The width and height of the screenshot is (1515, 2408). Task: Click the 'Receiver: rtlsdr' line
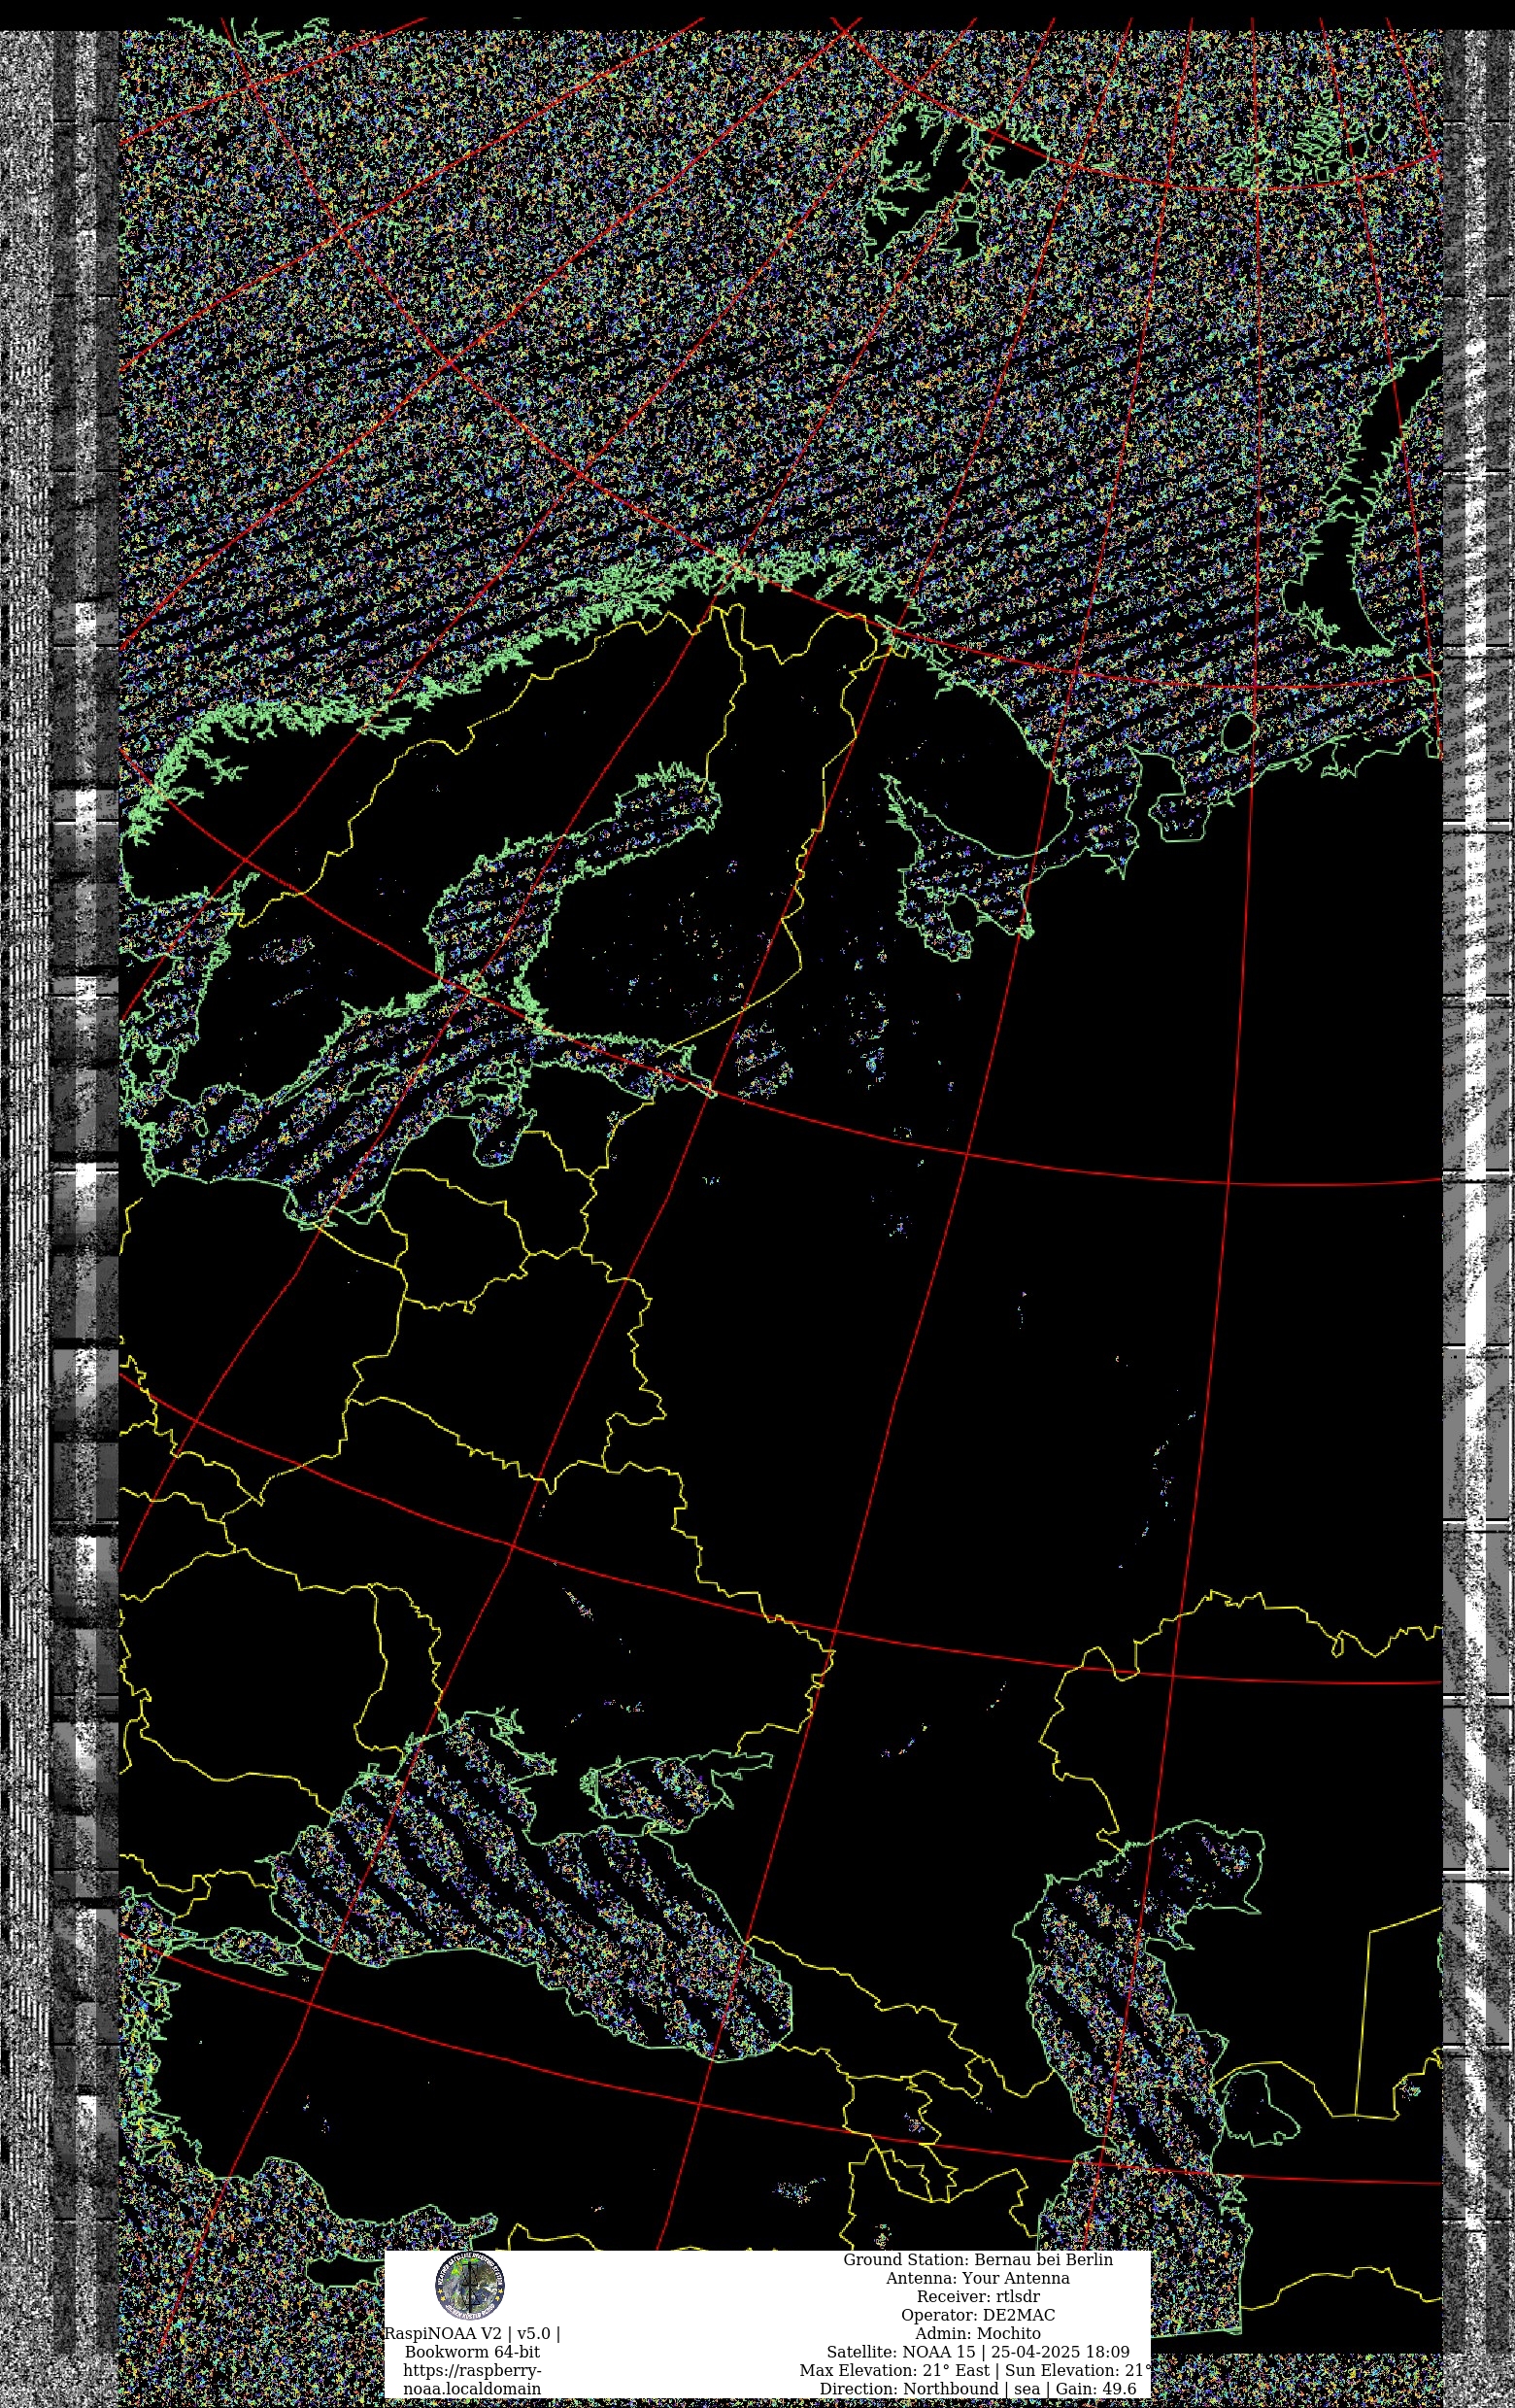coord(978,2296)
